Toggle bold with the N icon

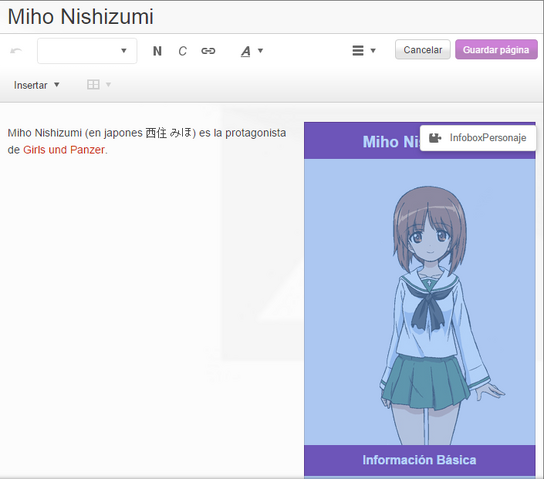click(x=157, y=51)
